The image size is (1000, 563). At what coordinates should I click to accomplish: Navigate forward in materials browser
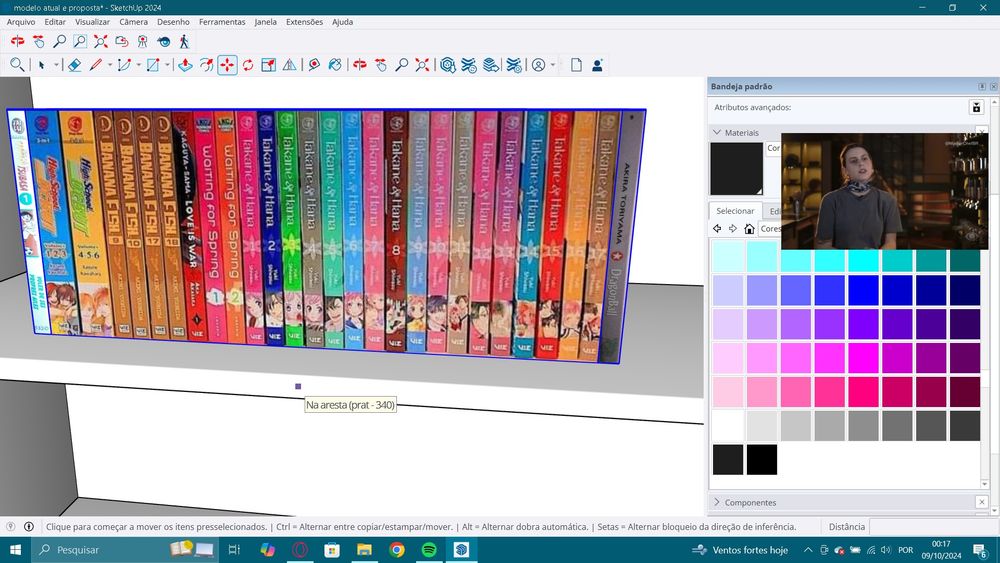point(733,228)
